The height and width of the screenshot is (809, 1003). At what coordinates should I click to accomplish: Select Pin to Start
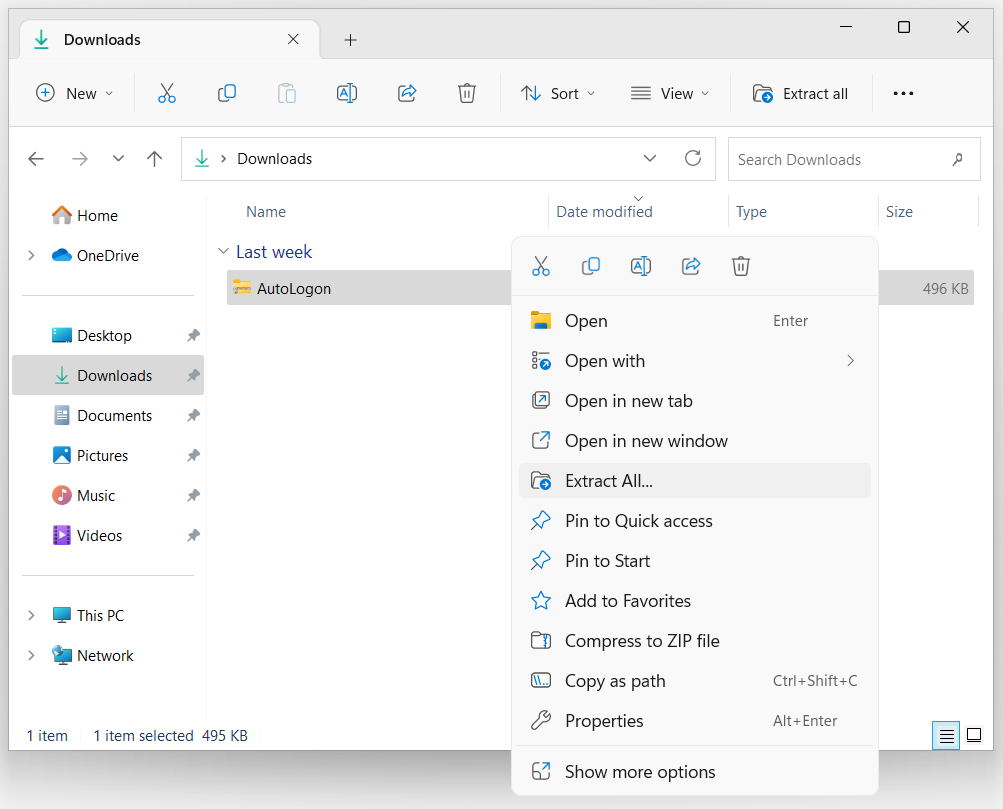(x=695, y=561)
